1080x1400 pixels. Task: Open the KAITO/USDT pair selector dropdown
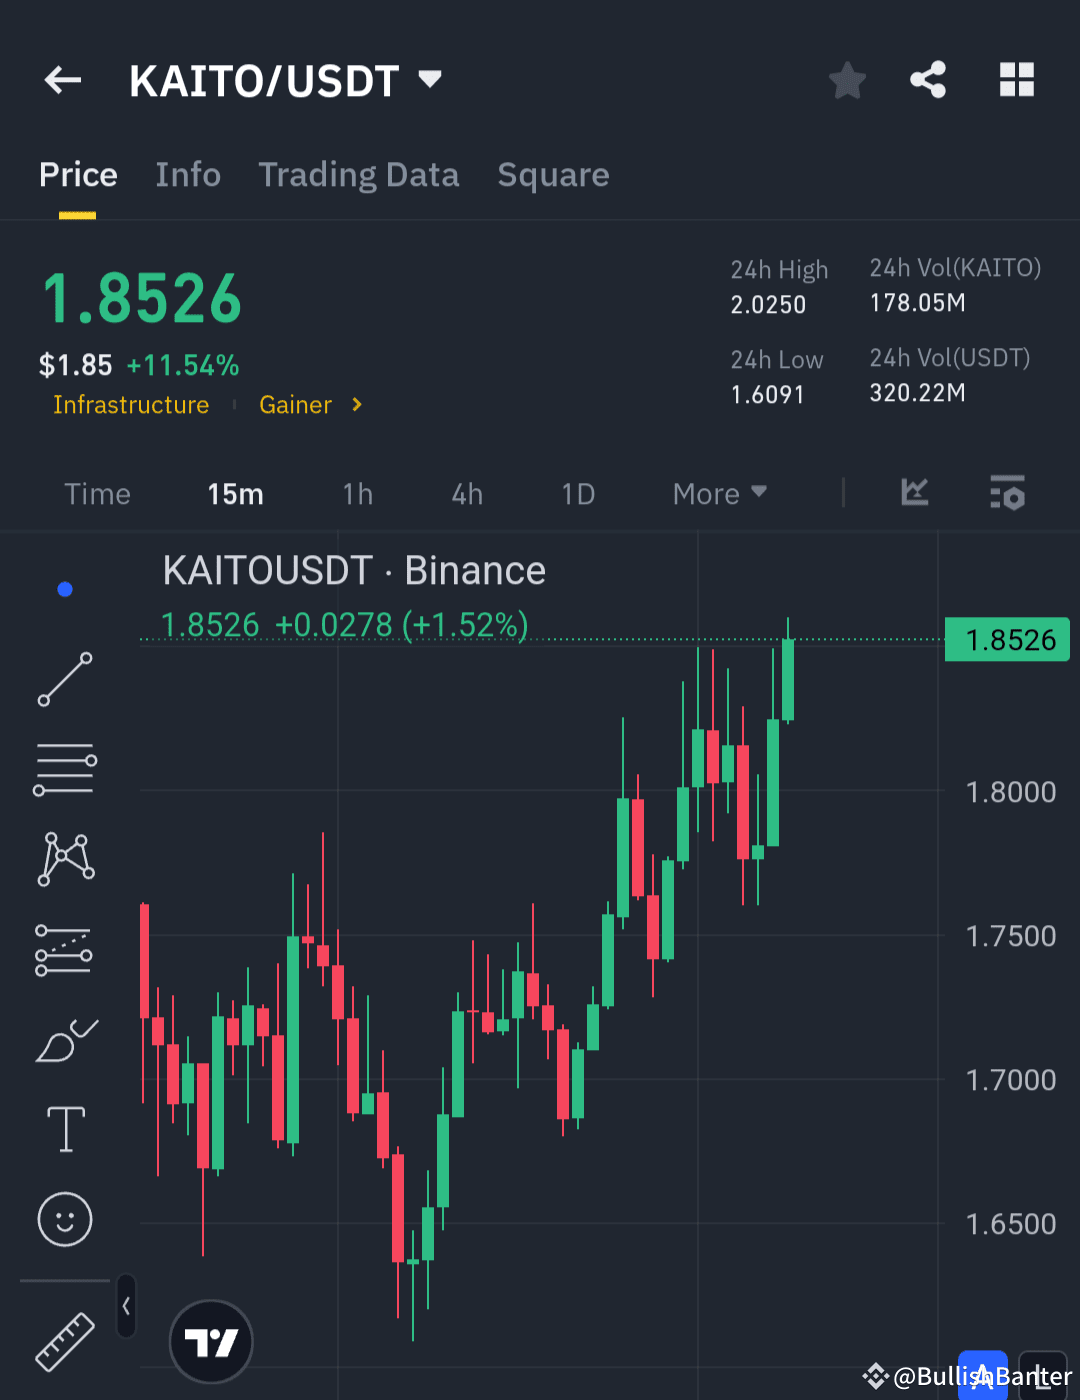click(x=430, y=80)
